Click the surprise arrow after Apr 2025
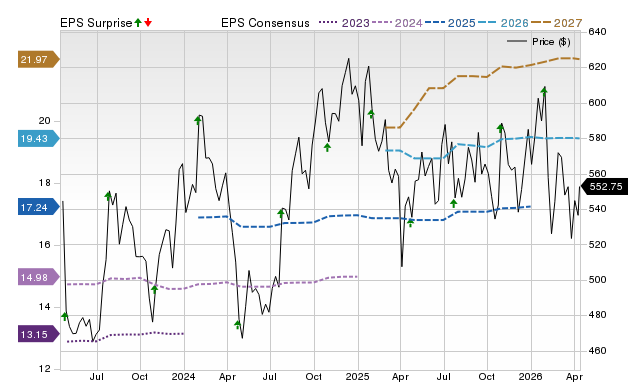The height and width of the screenshot is (382, 640). (411, 223)
